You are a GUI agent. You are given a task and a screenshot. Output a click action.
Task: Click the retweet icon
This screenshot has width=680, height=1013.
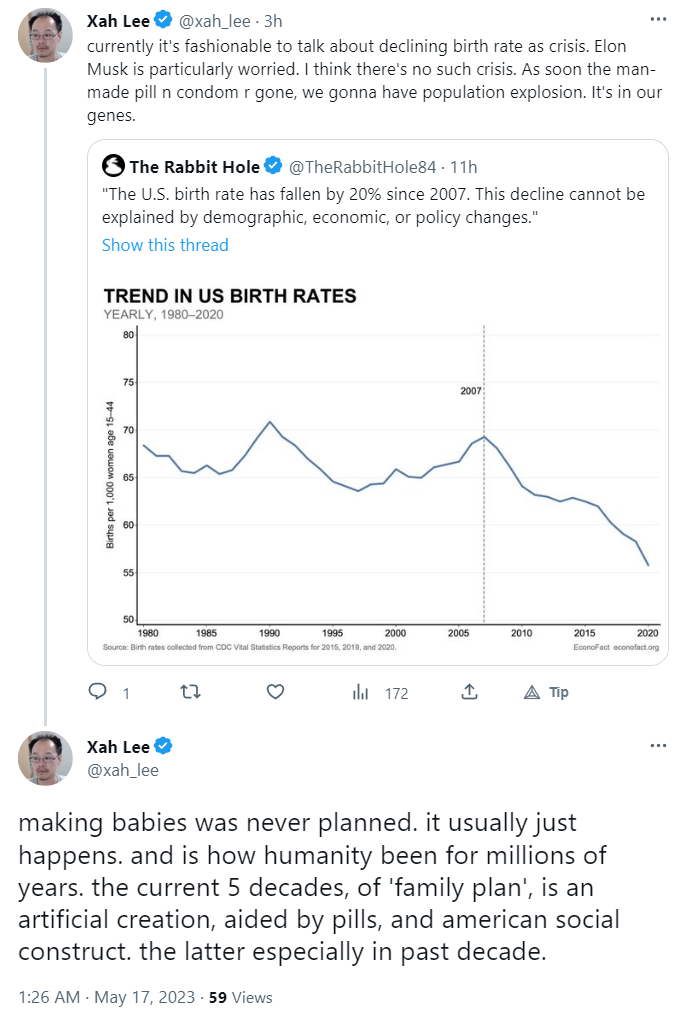coord(188,692)
